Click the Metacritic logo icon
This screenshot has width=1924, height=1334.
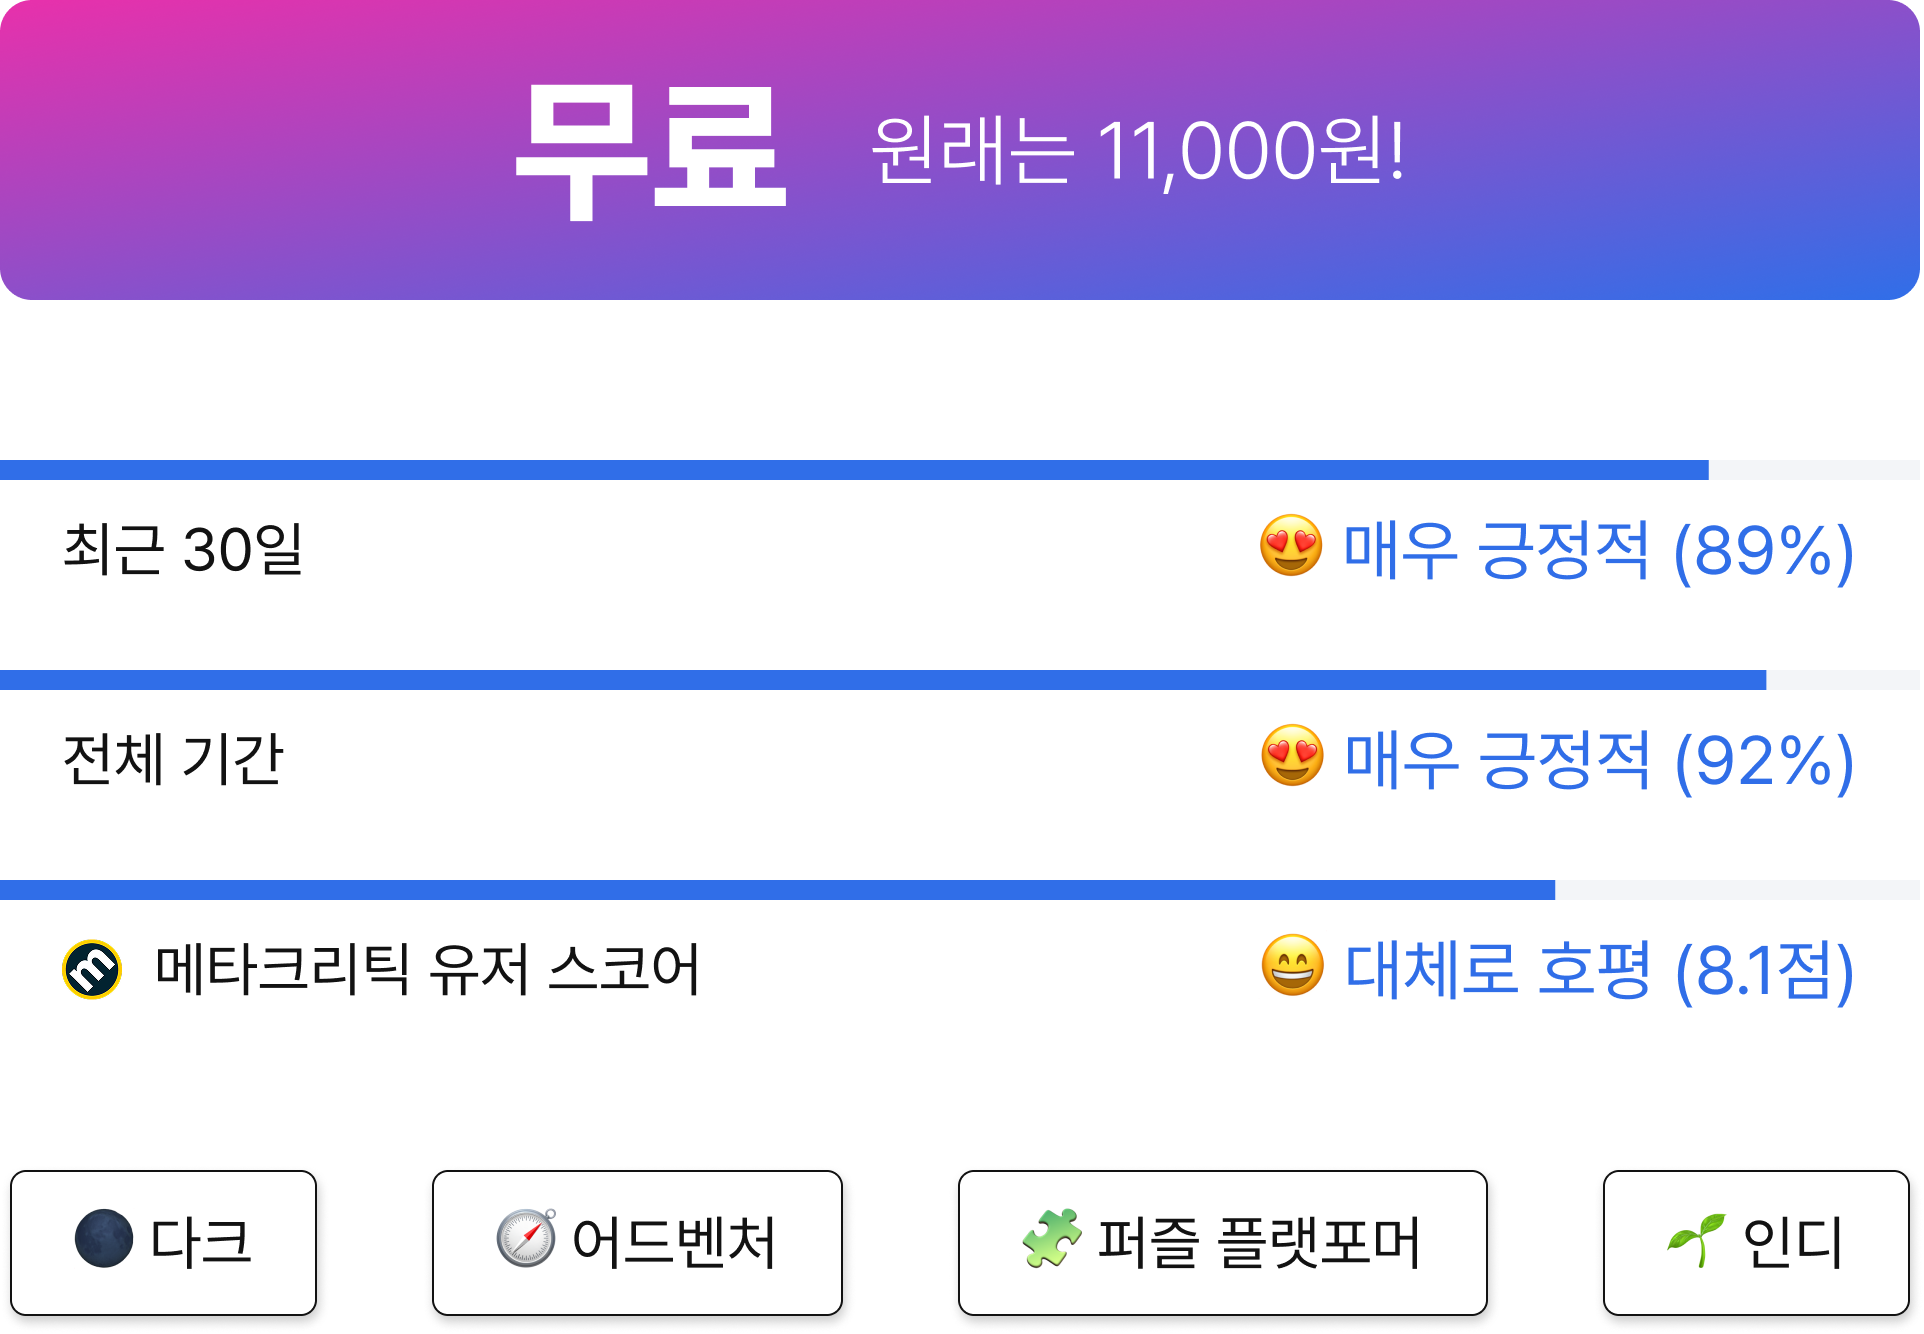click(92, 969)
